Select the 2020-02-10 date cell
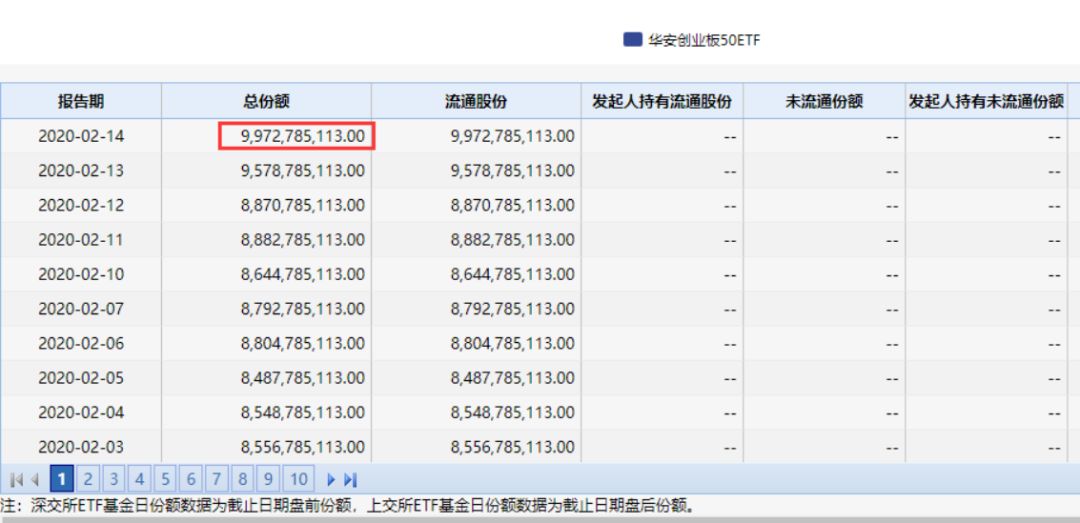Screen dimensions: 1080x523 (x=81, y=274)
